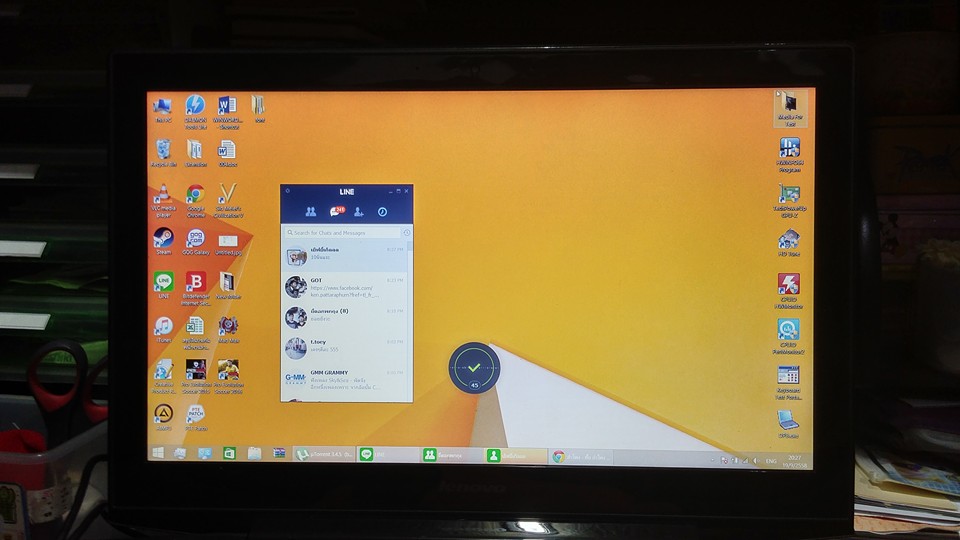Select Pro Evolution Soccer 2015 shortcut
This screenshot has height=540, width=960.
coord(196,376)
